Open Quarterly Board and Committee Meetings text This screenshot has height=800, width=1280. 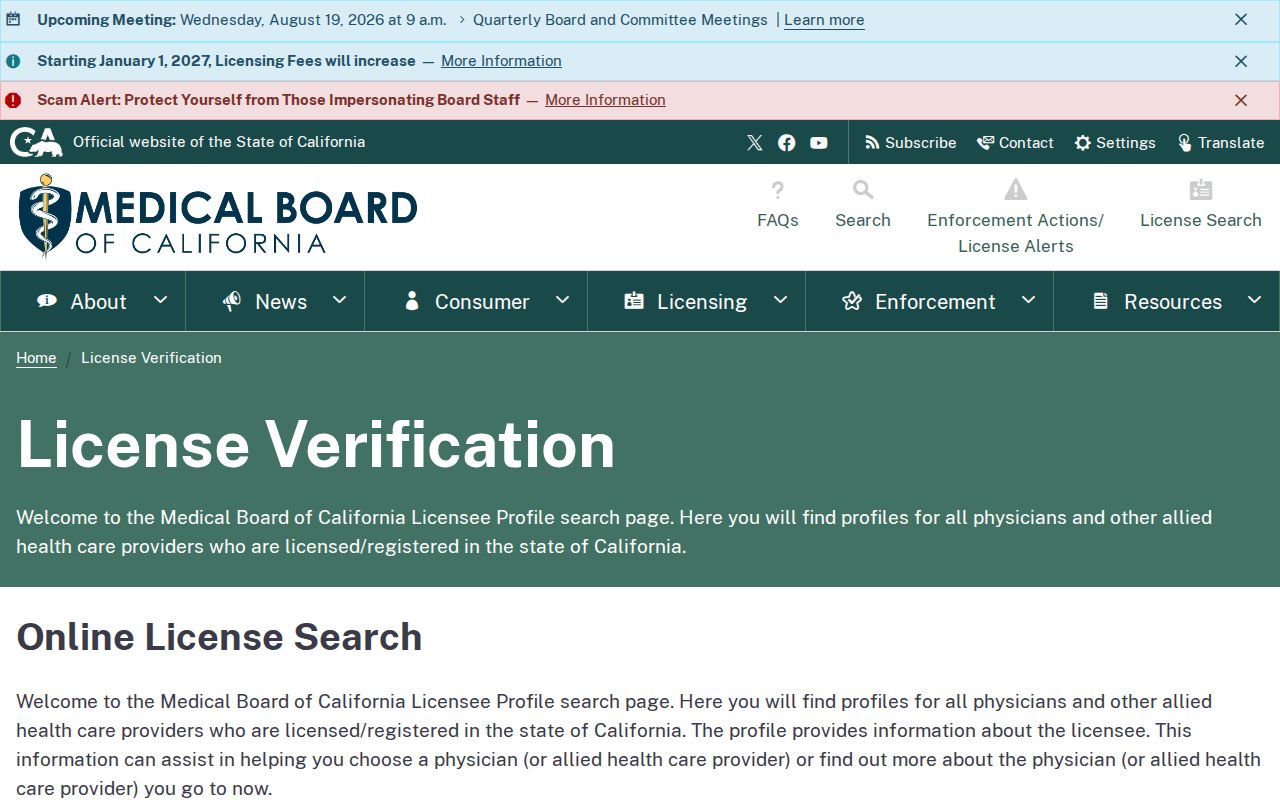coord(620,20)
